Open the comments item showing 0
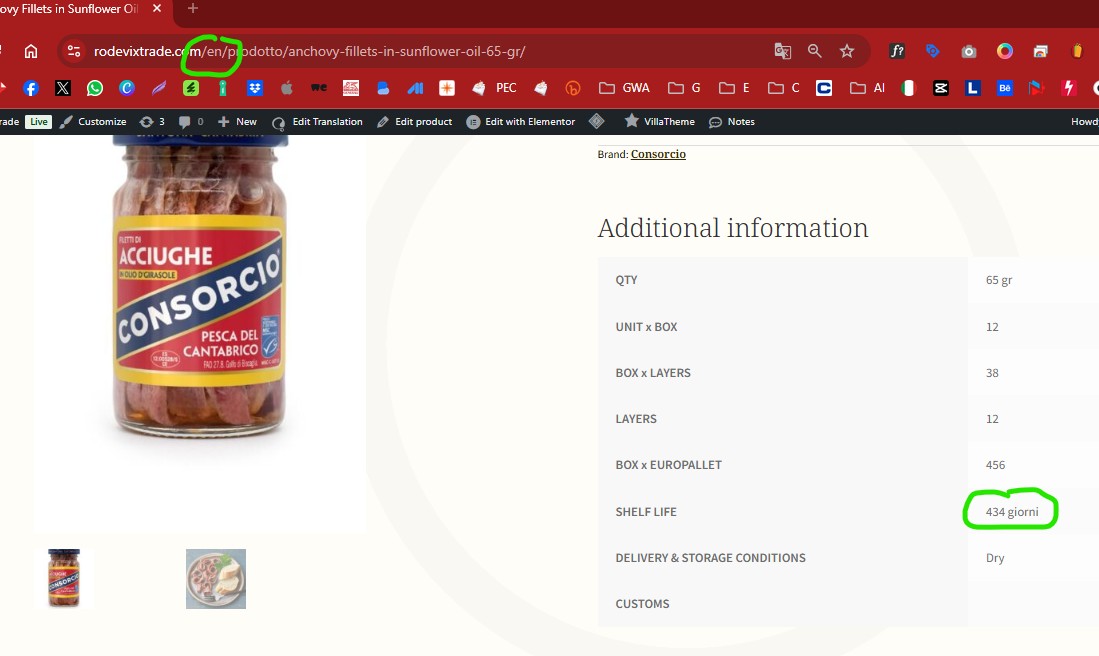 [191, 121]
